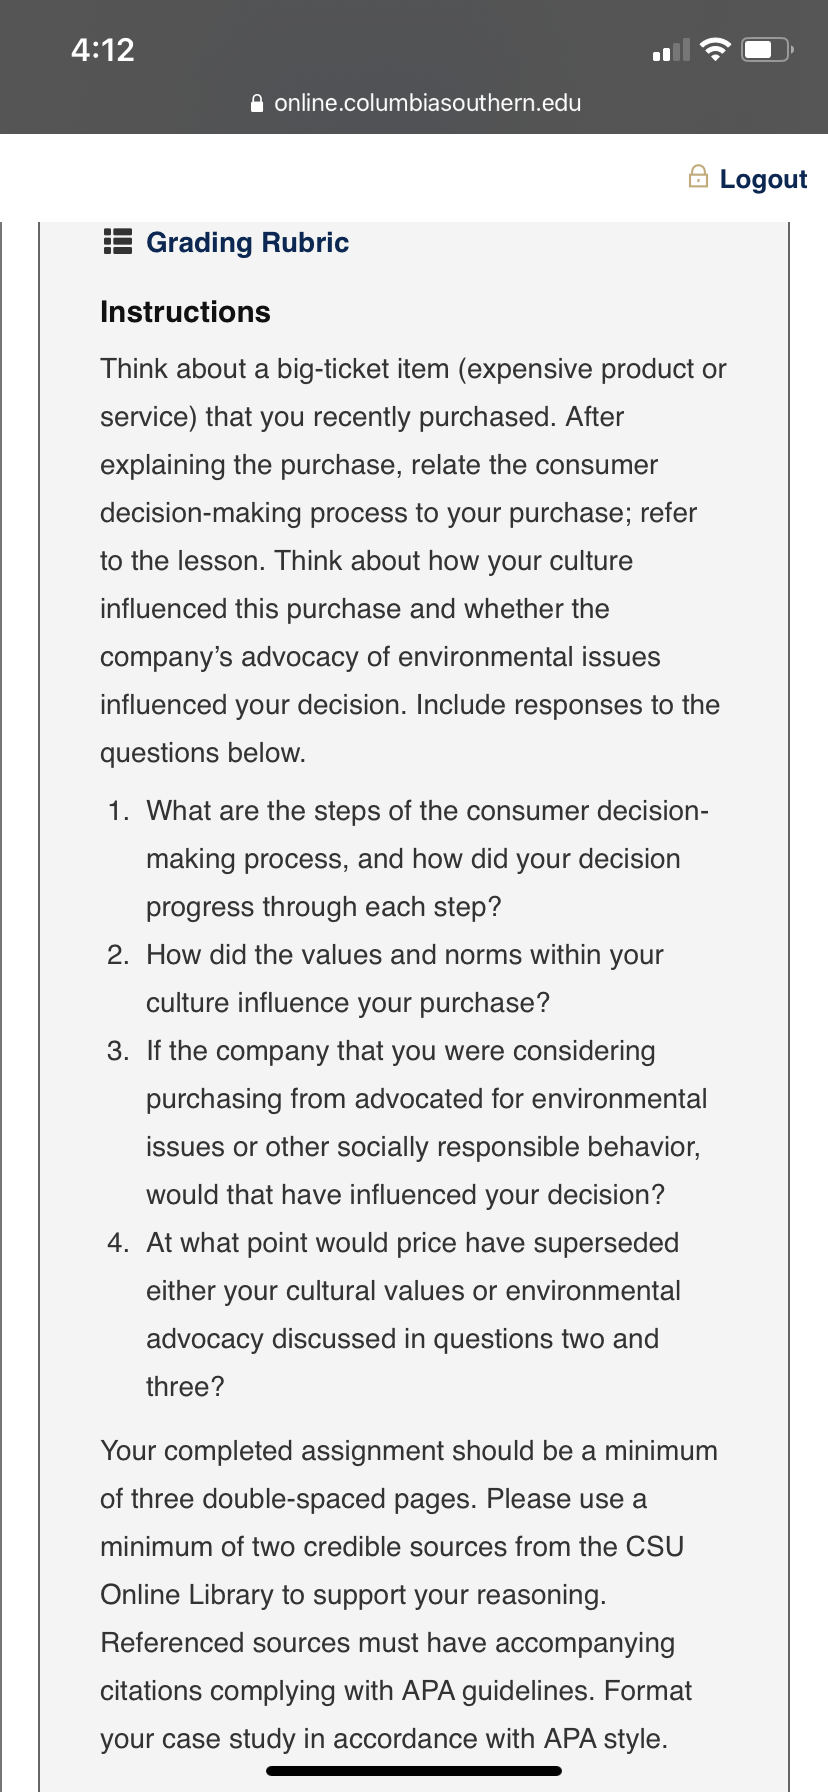The width and height of the screenshot is (828, 1792).
Task: Click the lock icon next to Logout
Action: (x=698, y=177)
